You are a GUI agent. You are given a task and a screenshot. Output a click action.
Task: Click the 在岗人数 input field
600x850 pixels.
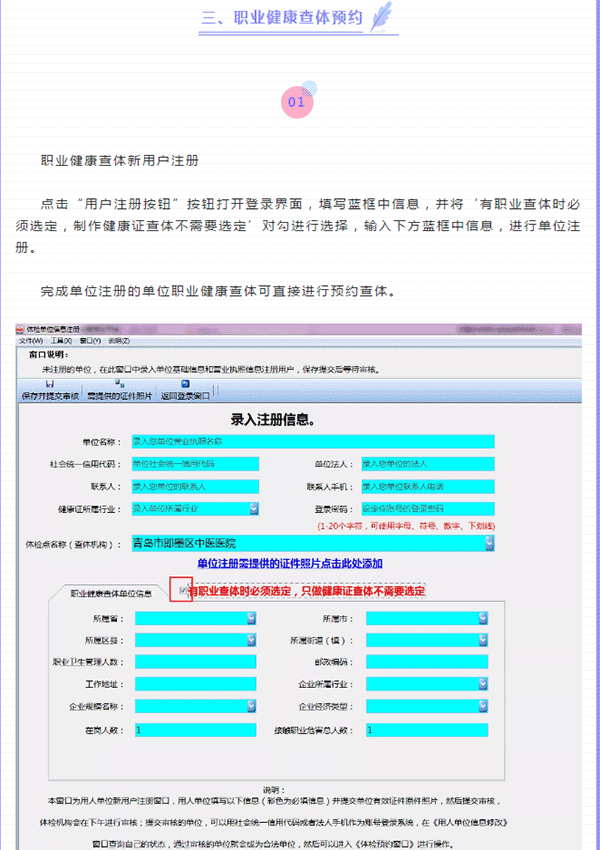point(196,730)
